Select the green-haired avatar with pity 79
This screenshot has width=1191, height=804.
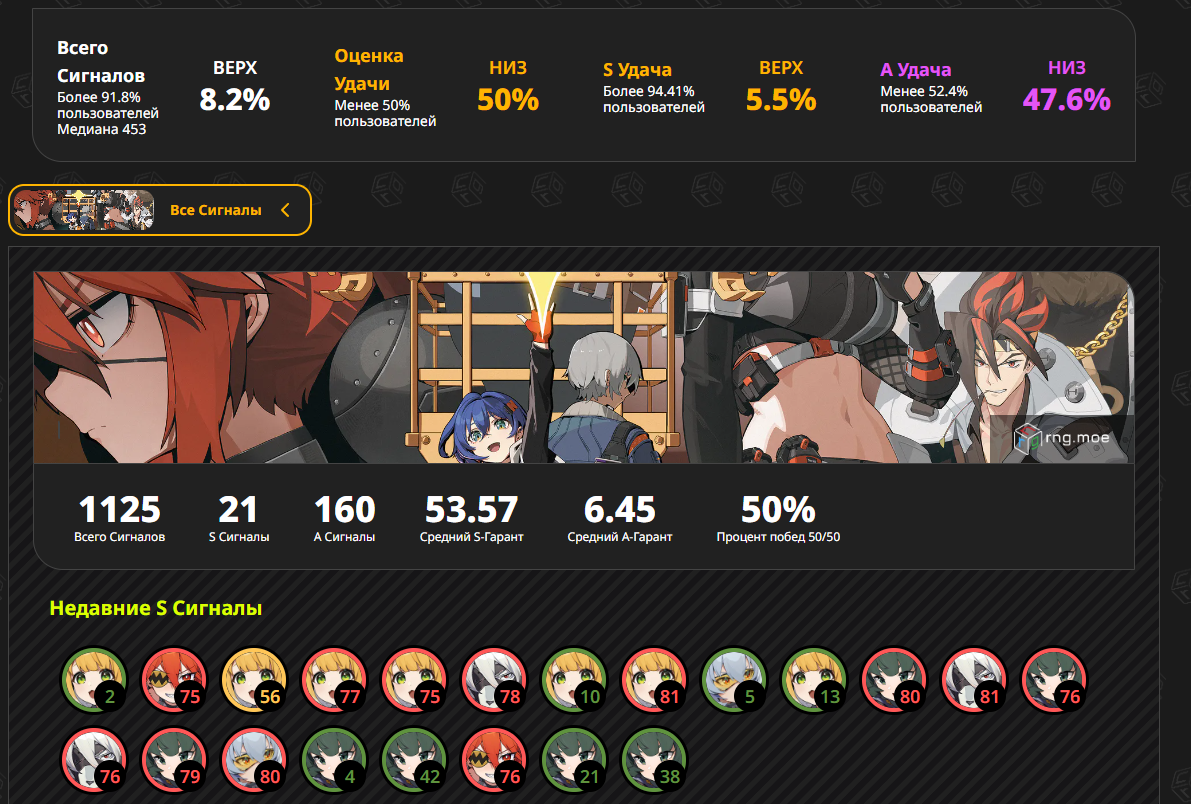coord(174,760)
